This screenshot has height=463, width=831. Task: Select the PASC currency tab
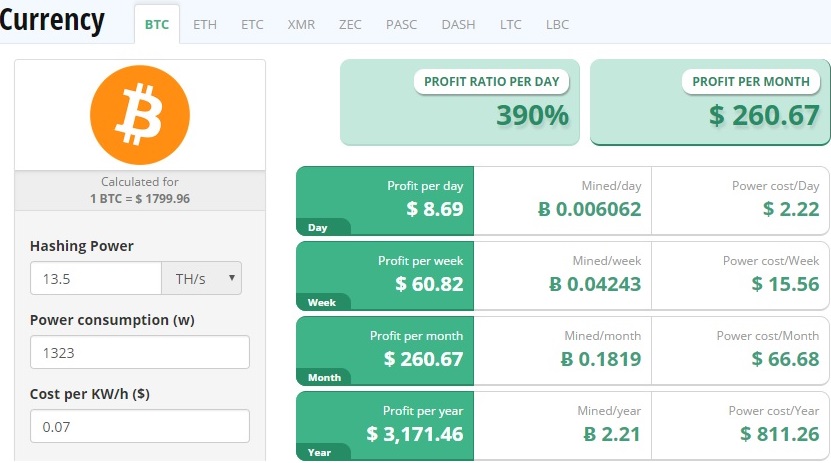coord(401,24)
